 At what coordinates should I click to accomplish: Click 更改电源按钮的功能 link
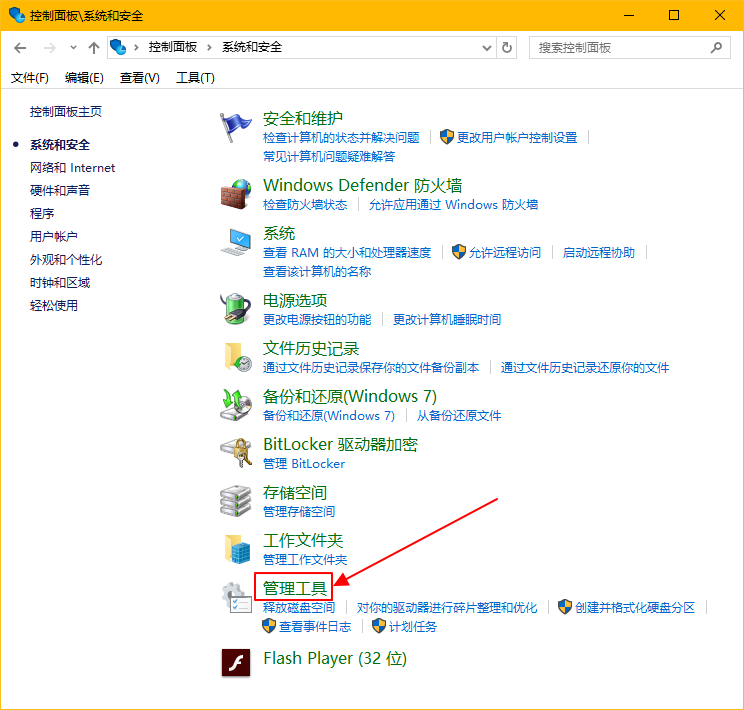click(x=317, y=319)
